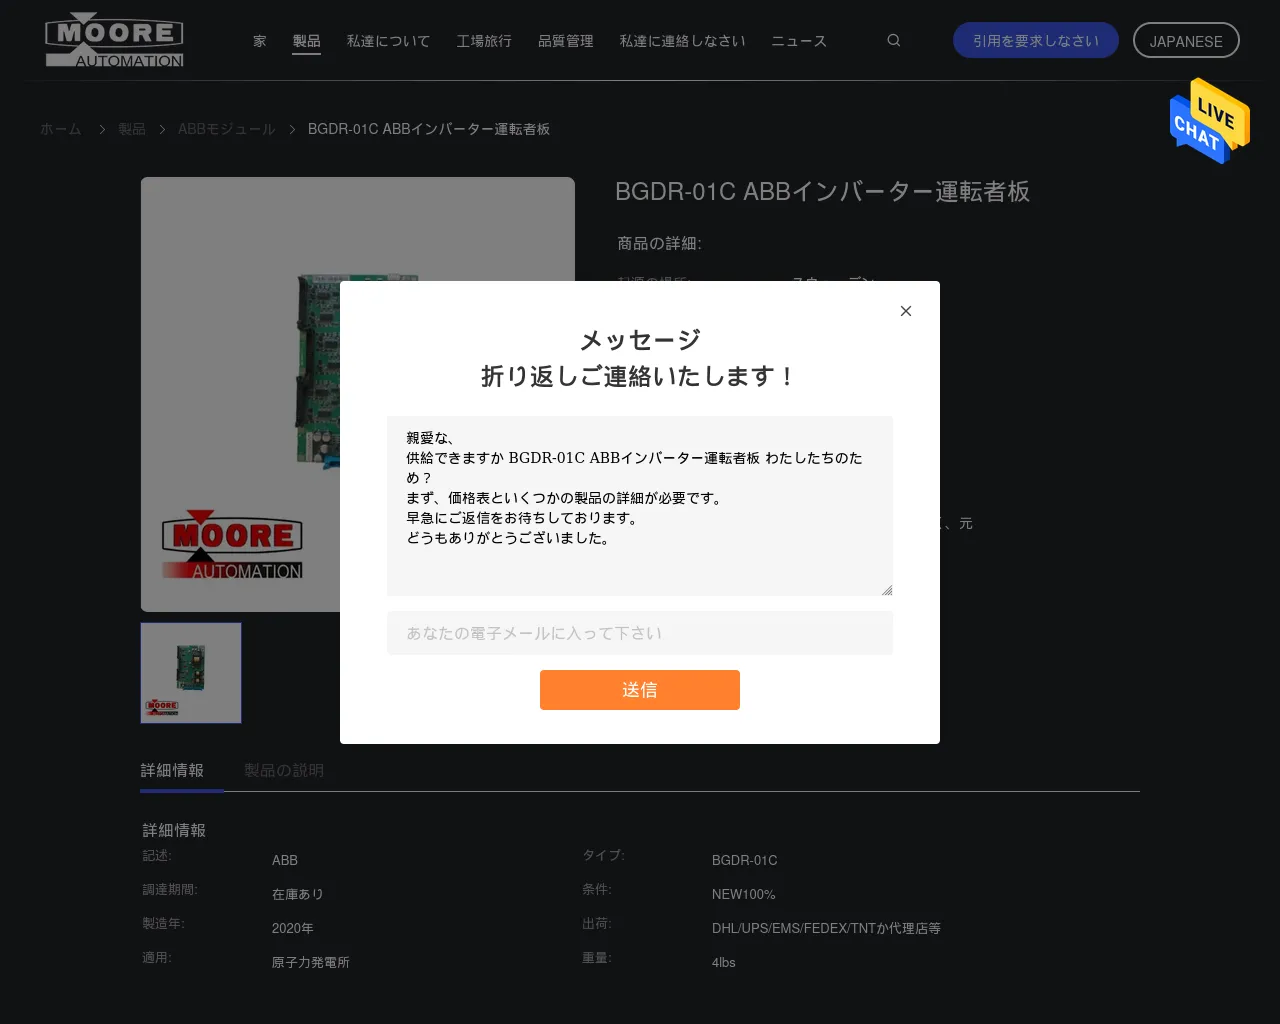Select the DHL/UPS/EMS/FEDEX/TNT shipping value
1280x1024 pixels.
click(x=826, y=928)
